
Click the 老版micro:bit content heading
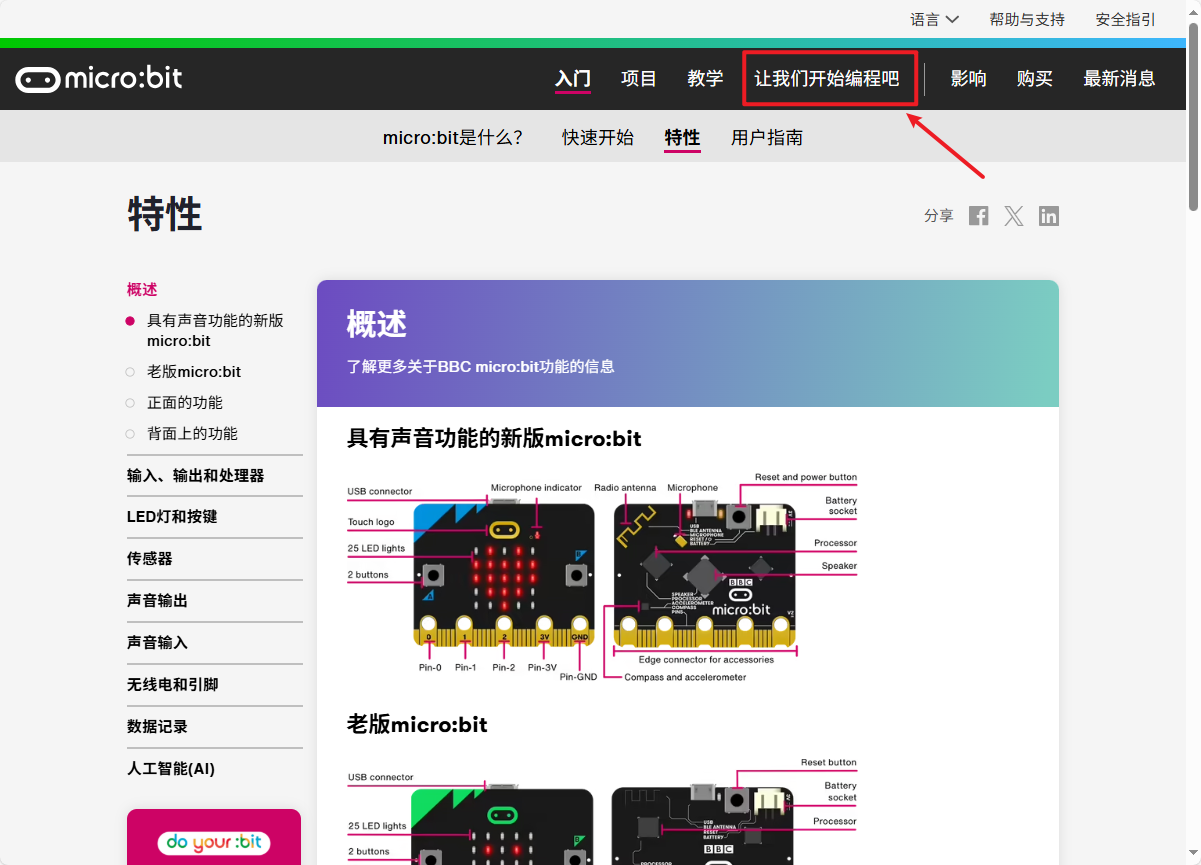pyautogui.click(x=417, y=724)
